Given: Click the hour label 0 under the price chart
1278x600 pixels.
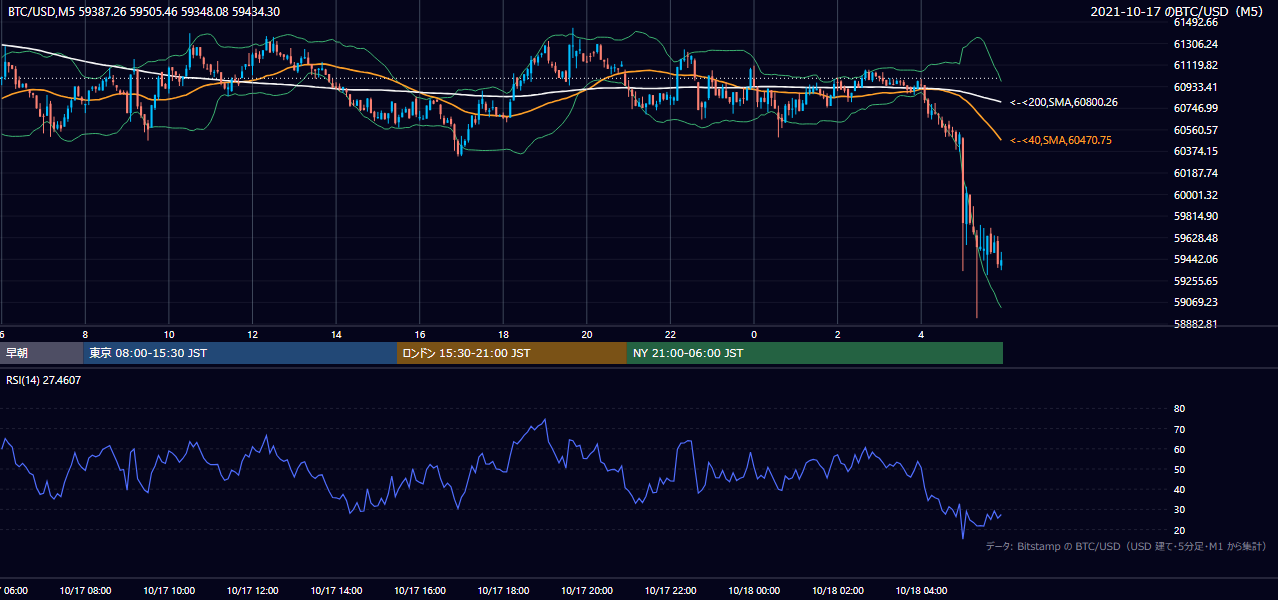Looking at the screenshot, I should [x=754, y=334].
